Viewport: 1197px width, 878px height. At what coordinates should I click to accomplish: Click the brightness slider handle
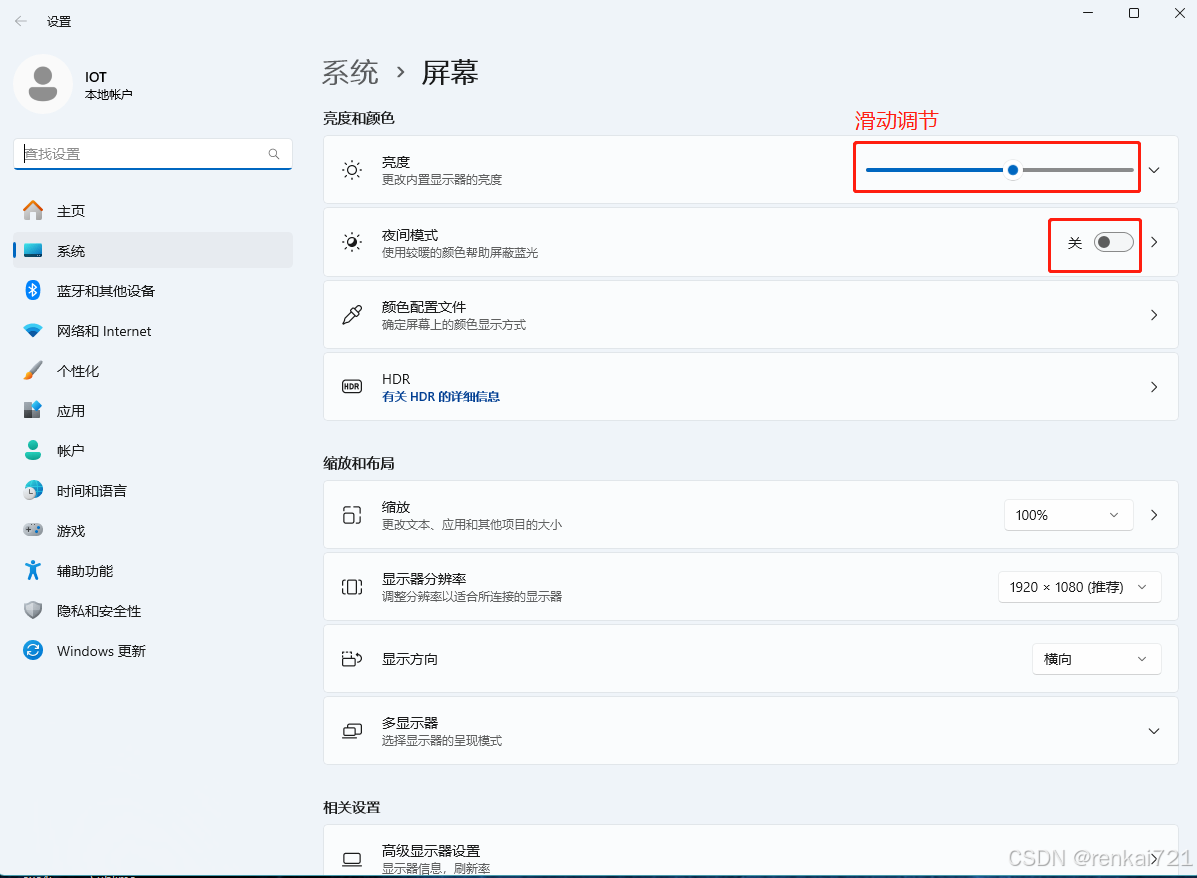pyautogui.click(x=1013, y=170)
